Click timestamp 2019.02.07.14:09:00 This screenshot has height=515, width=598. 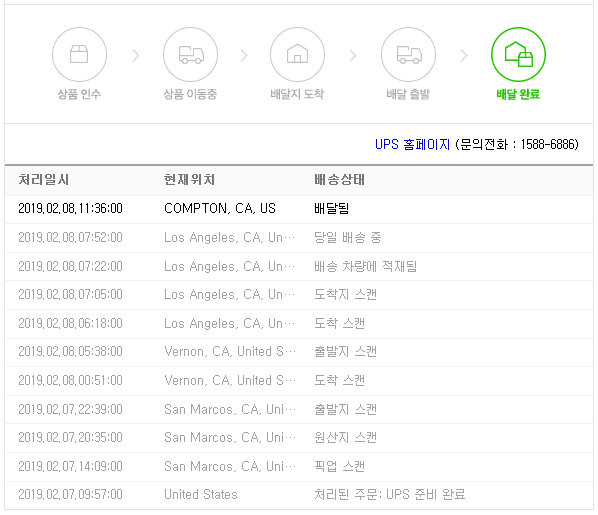click(71, 466)
